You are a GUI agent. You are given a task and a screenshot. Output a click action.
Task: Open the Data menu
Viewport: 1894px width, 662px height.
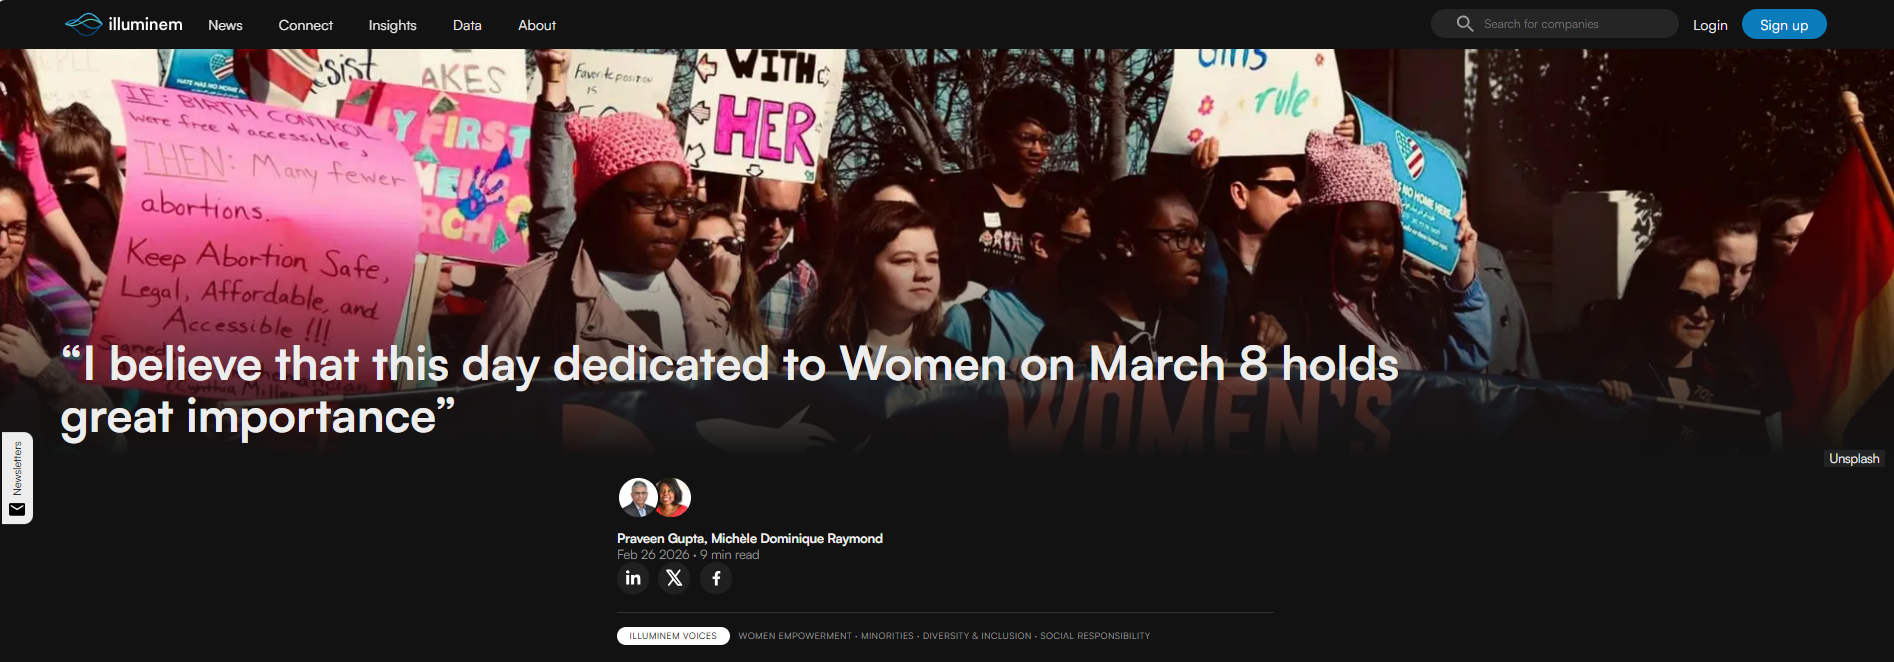467,25
